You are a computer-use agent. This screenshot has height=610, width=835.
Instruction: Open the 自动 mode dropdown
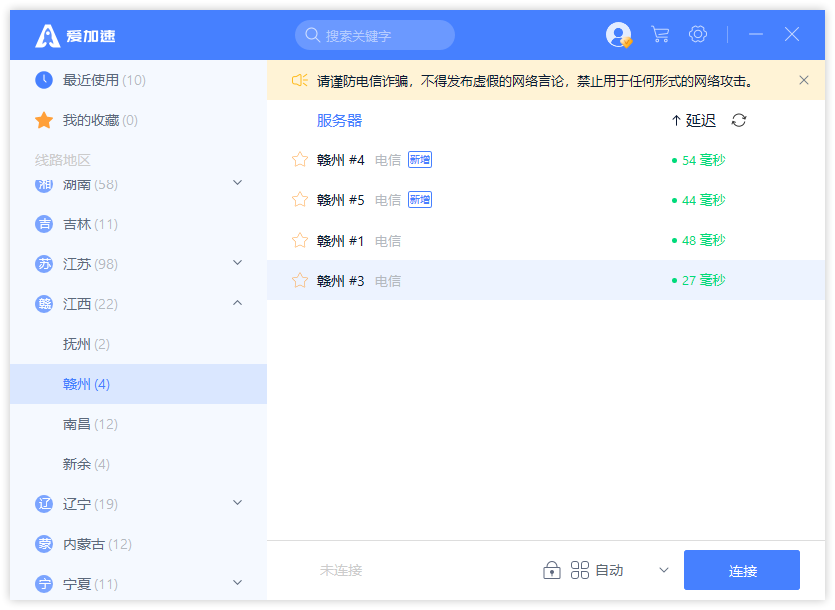663,570
